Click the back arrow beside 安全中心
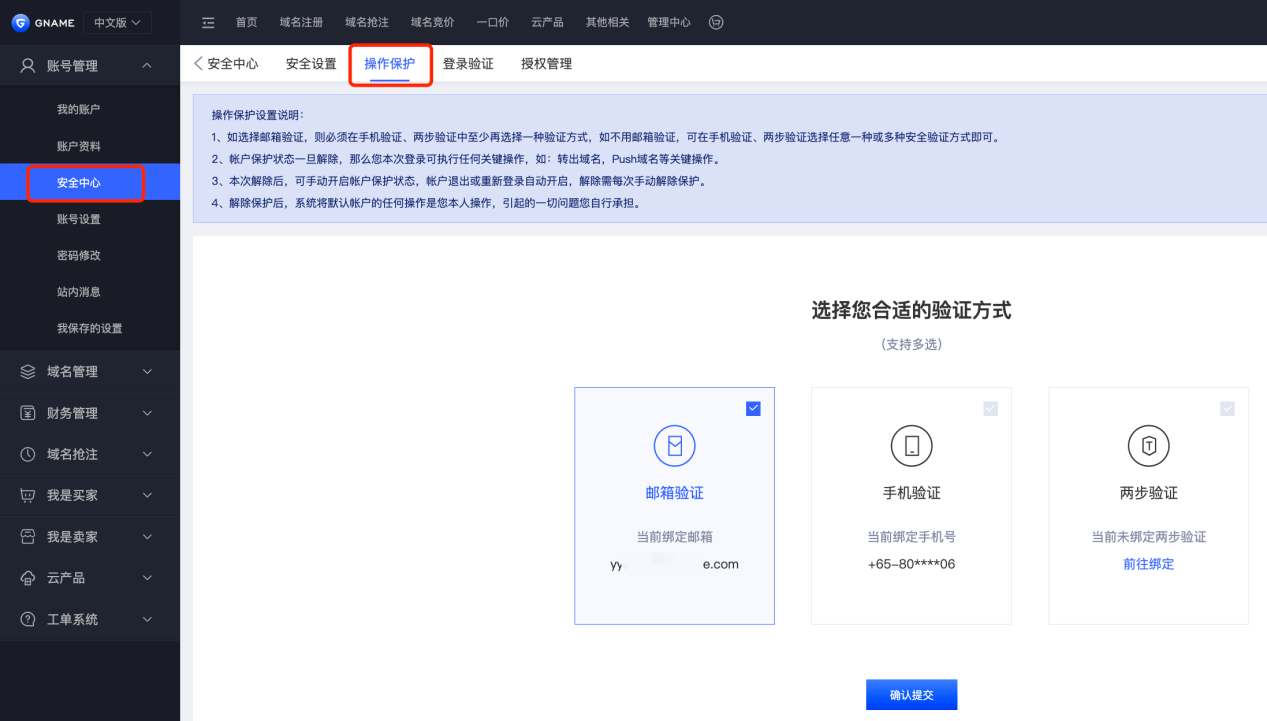This screenshot has width=1267, height=721. pos(198,63)
